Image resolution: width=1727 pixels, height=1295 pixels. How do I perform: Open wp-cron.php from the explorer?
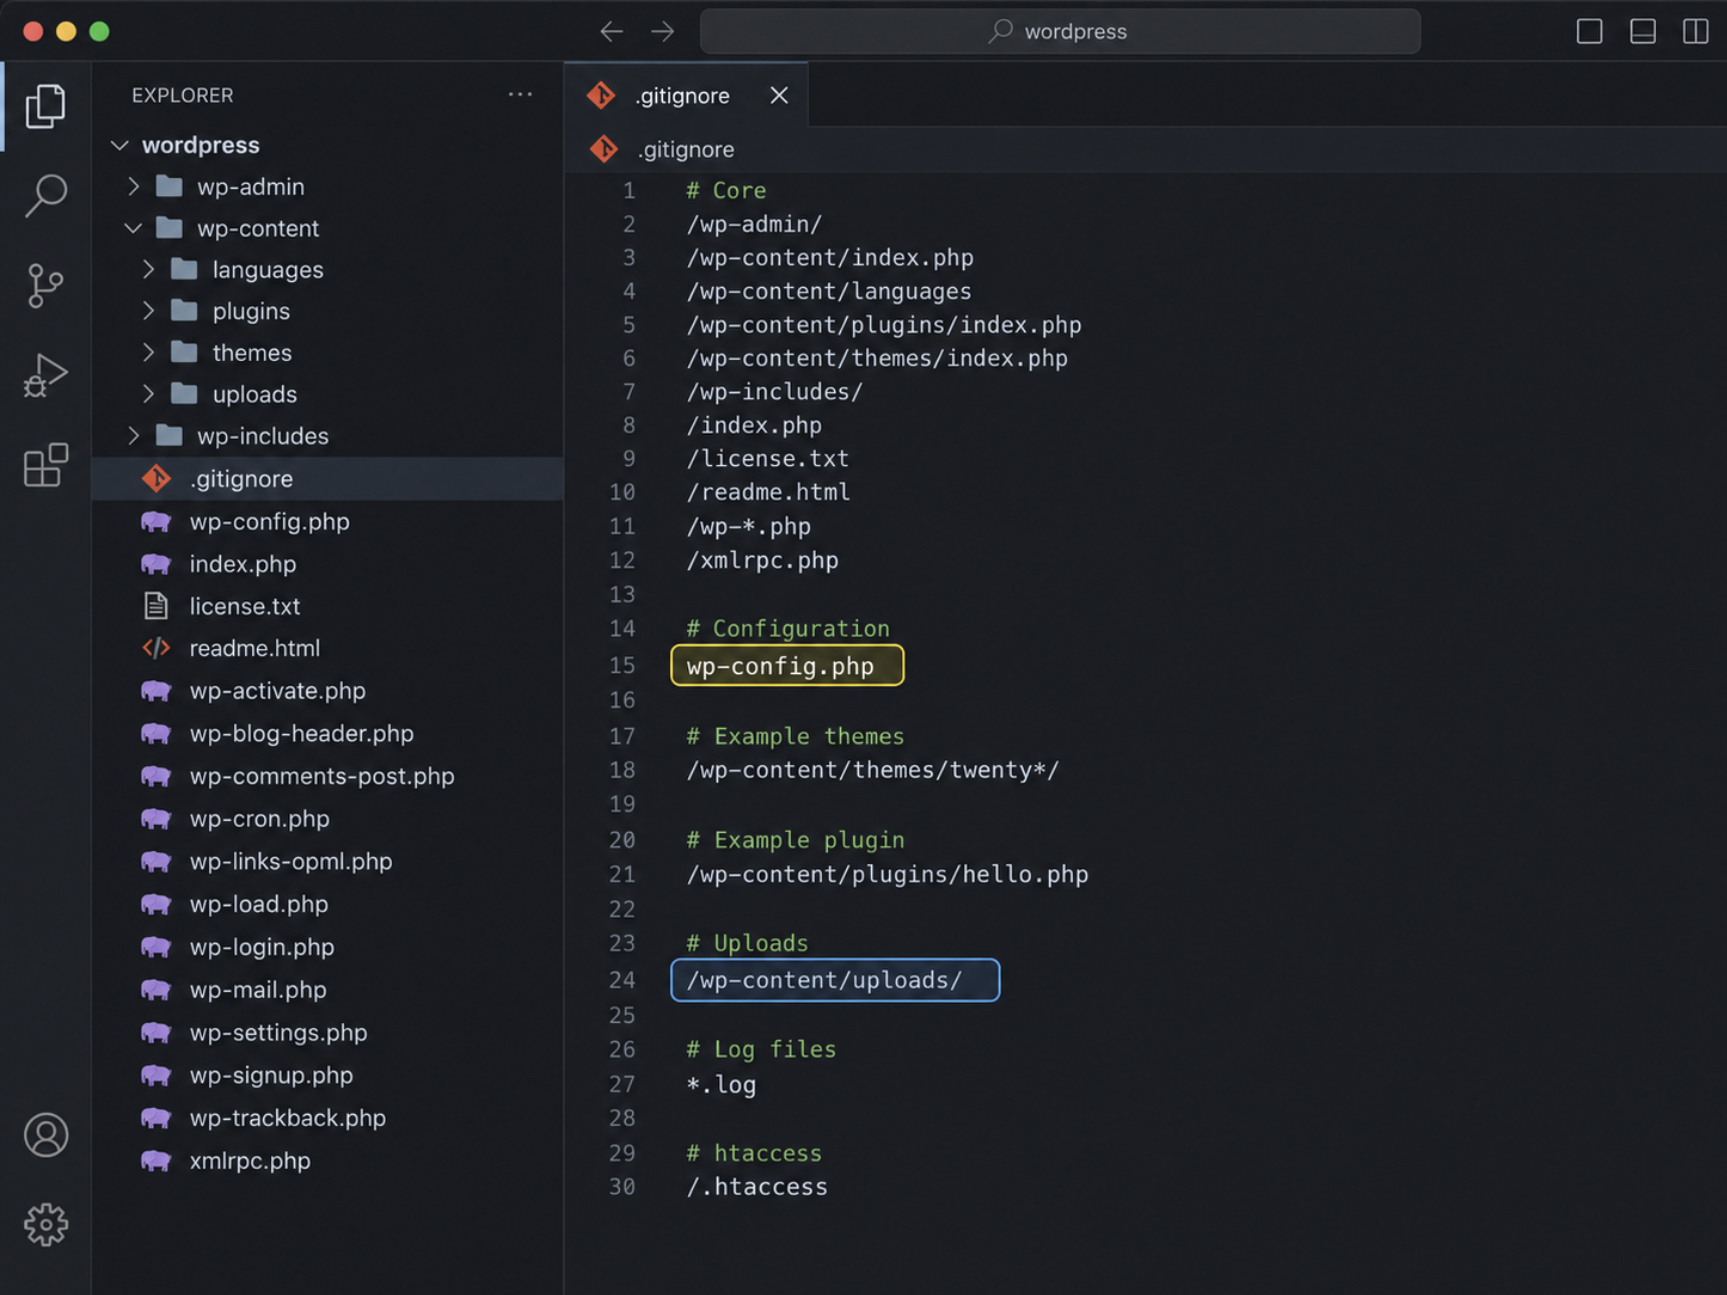click(328, 819)
